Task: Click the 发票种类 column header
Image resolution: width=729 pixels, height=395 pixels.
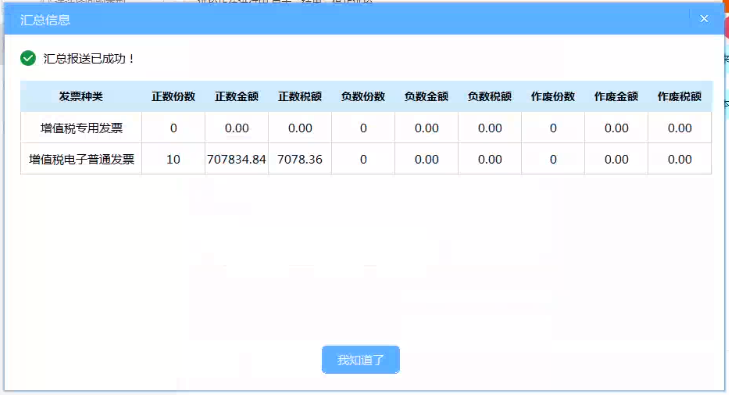Action: pos(81,97)
